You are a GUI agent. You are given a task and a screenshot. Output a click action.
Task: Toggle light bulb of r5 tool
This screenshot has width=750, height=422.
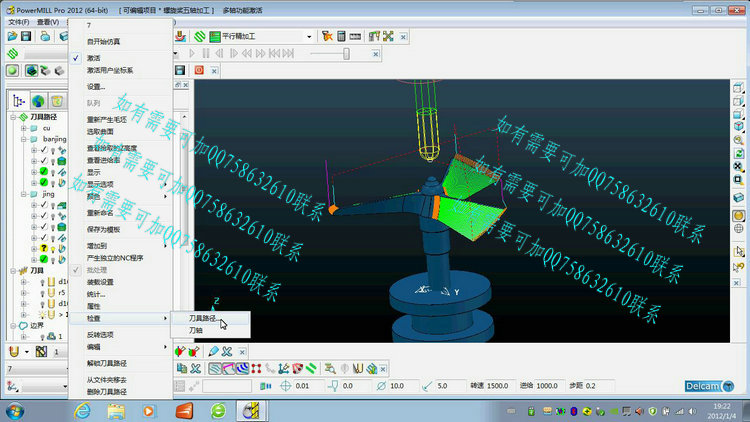coord(43,293)
